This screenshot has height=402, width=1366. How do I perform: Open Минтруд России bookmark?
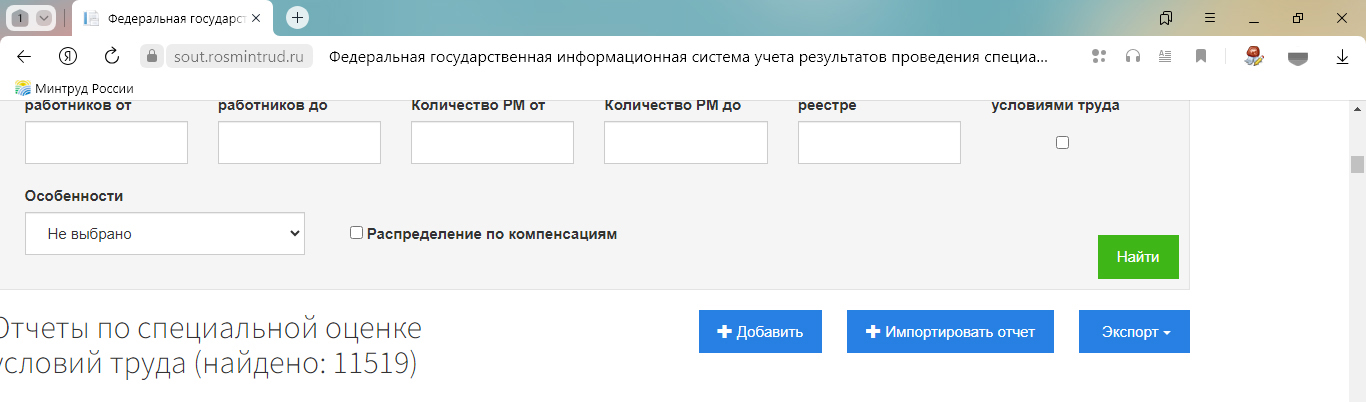(75, 88)
